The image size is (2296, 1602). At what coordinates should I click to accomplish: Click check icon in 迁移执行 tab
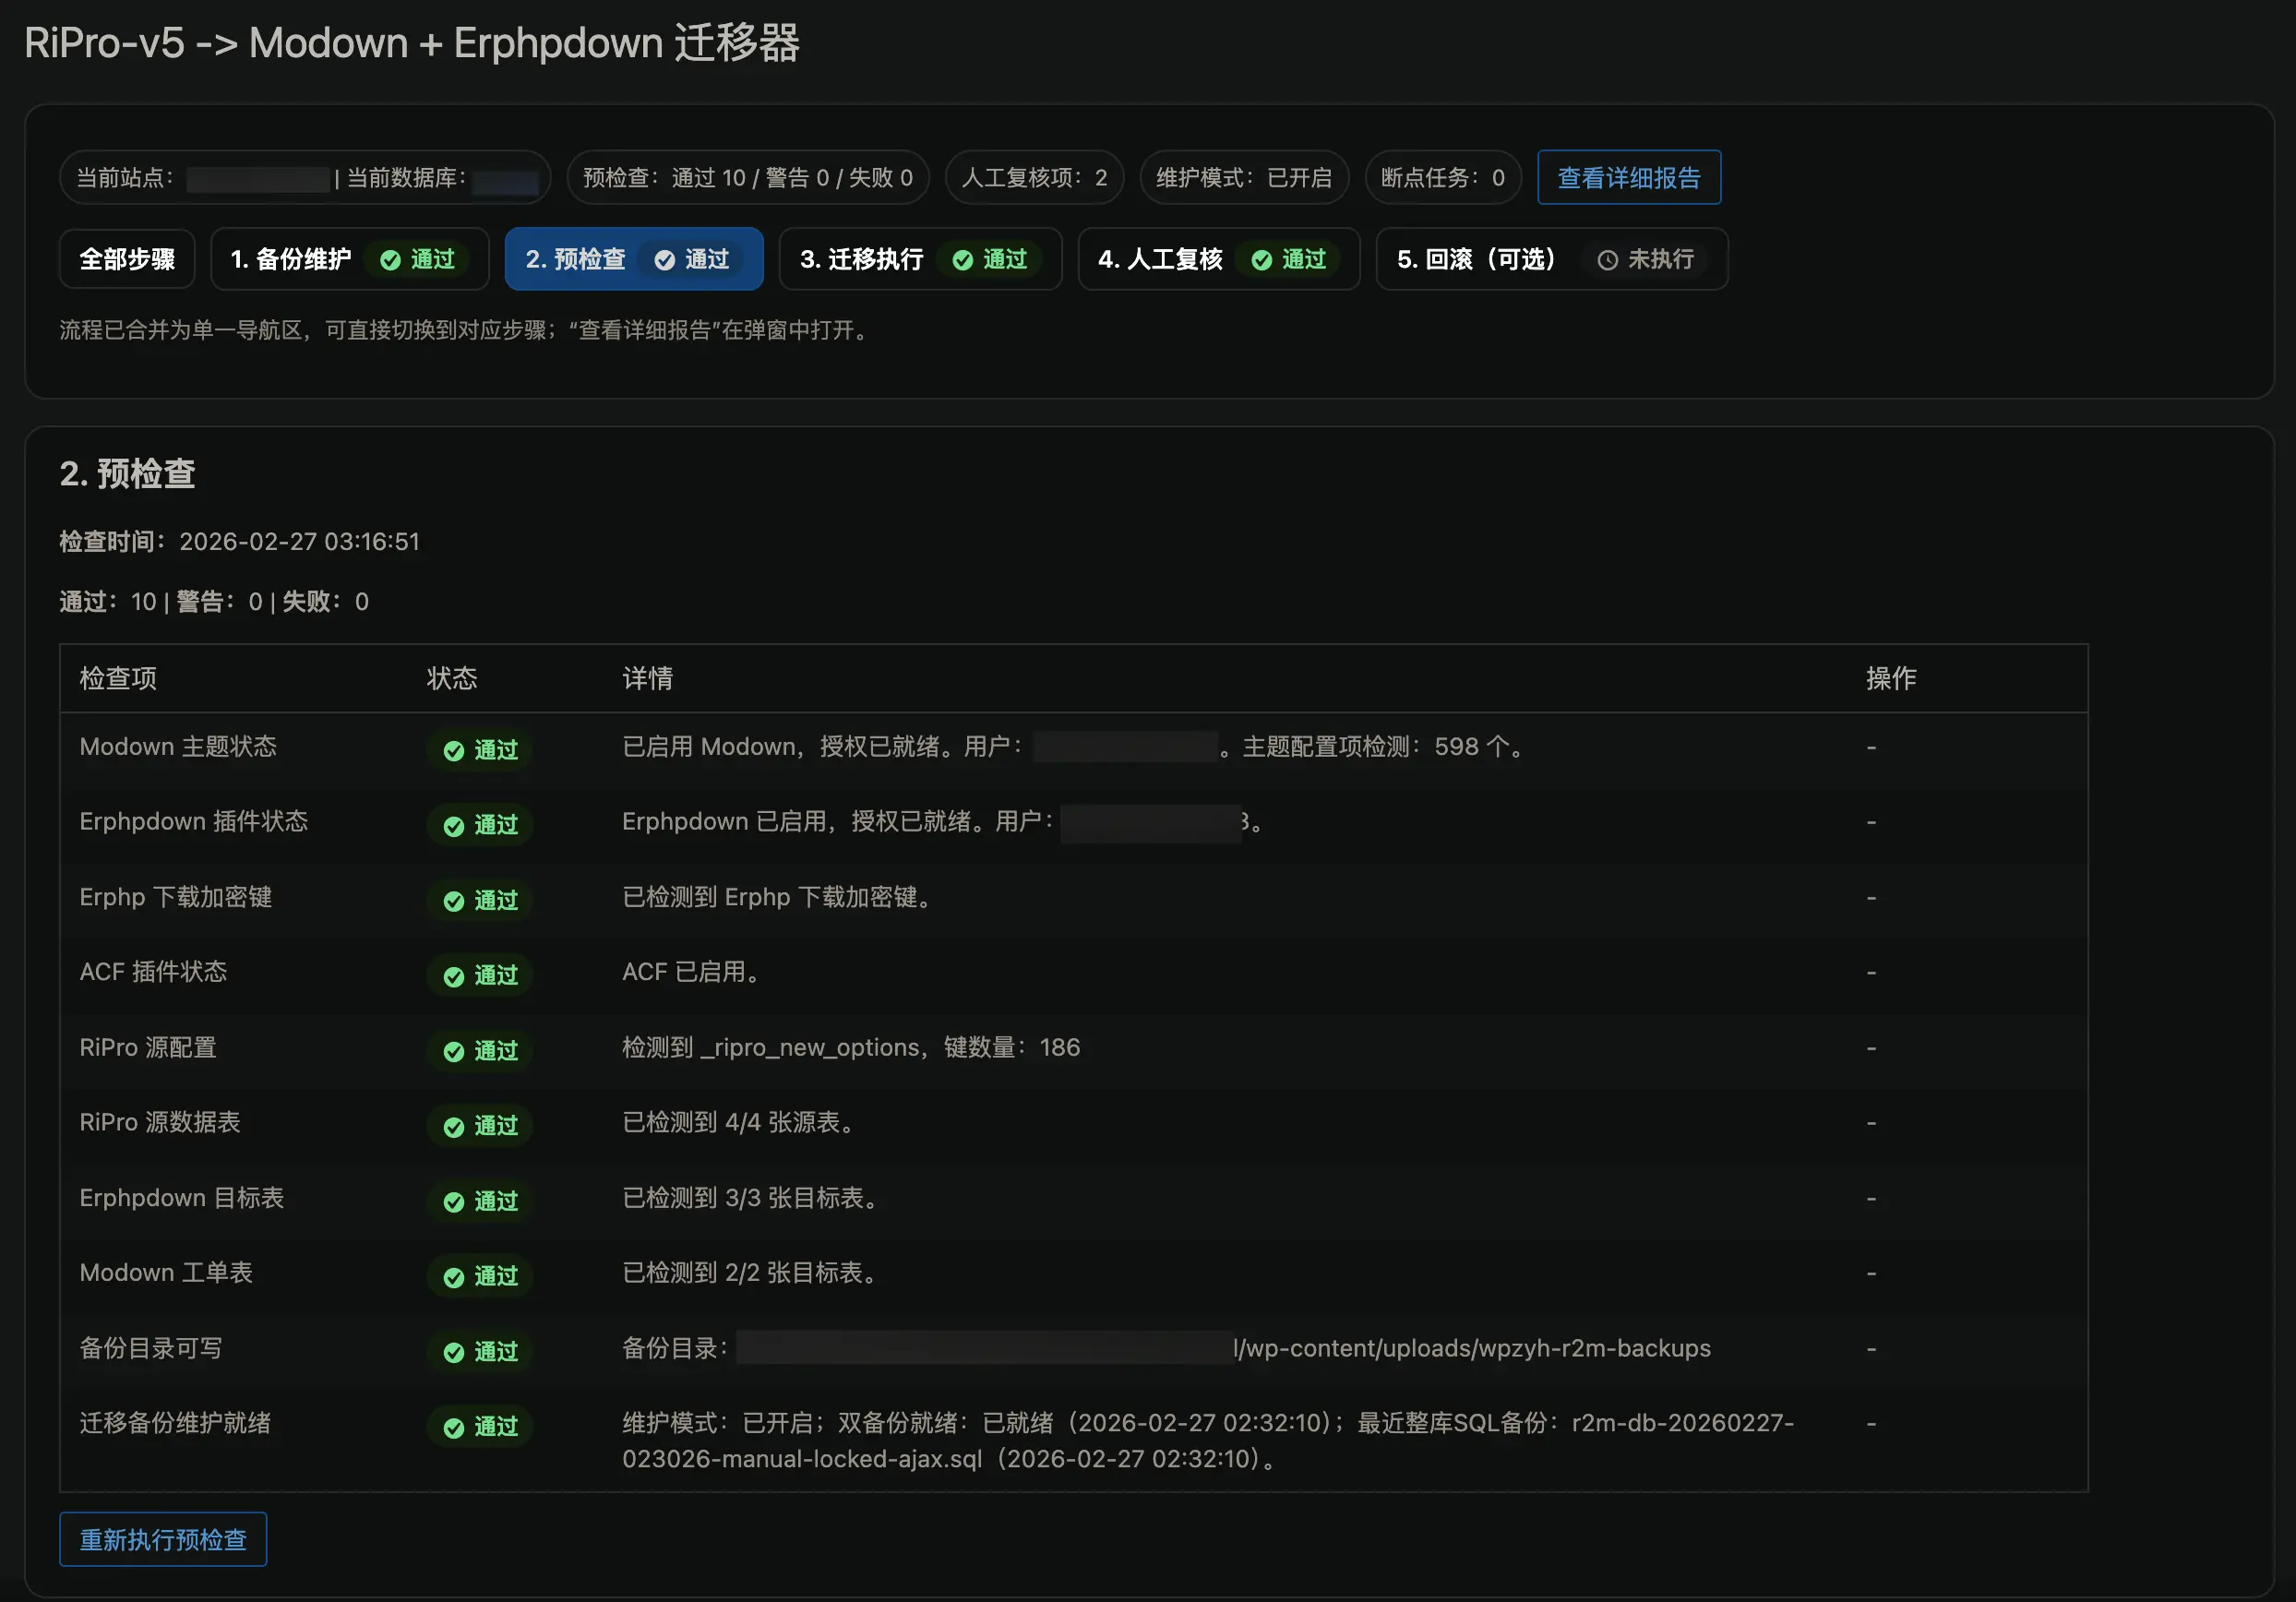(x=962, y=260)
